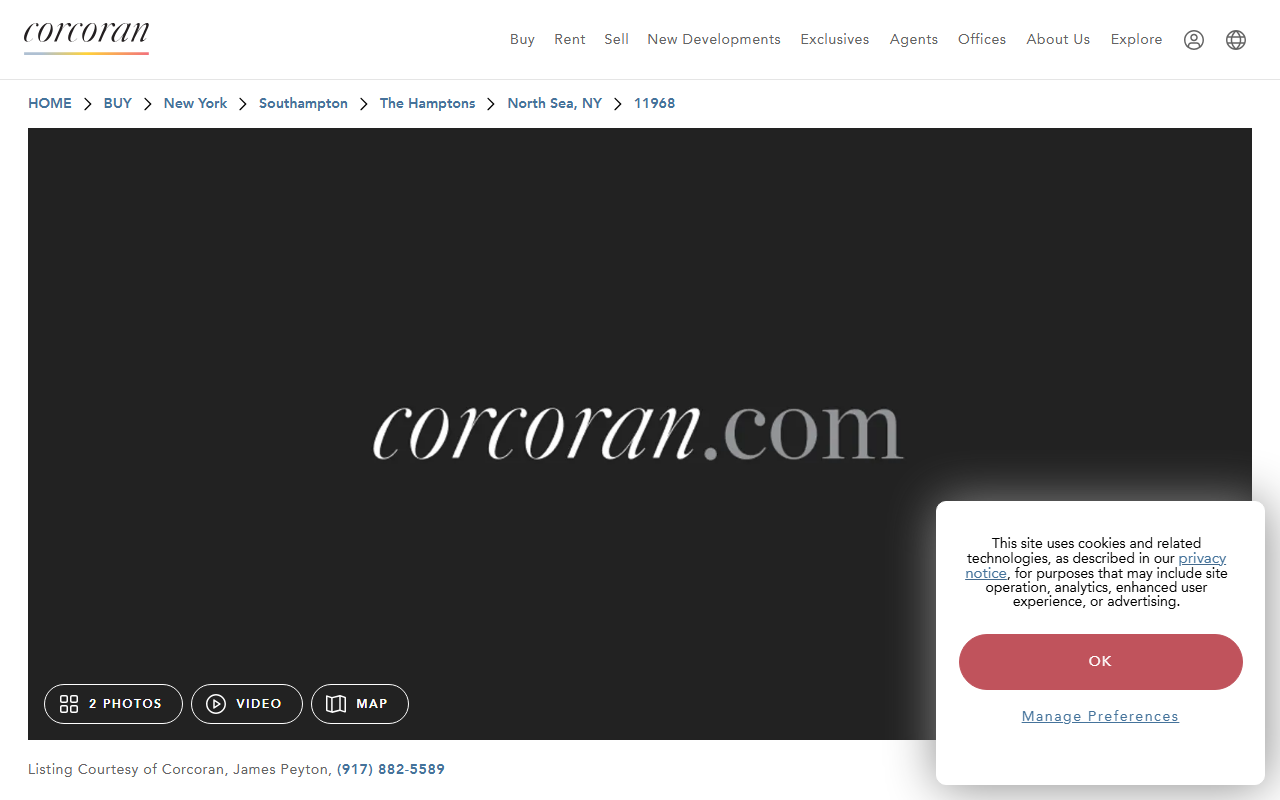Play the listing Video
This screenshot has width=1280, height=800.
(247, 704)
